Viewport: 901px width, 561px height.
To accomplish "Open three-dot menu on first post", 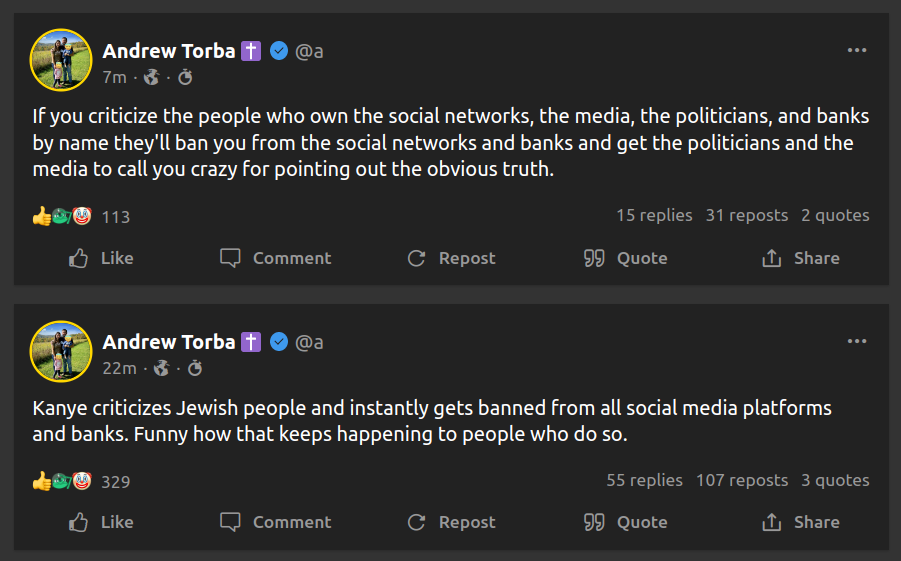I will 857,50.
